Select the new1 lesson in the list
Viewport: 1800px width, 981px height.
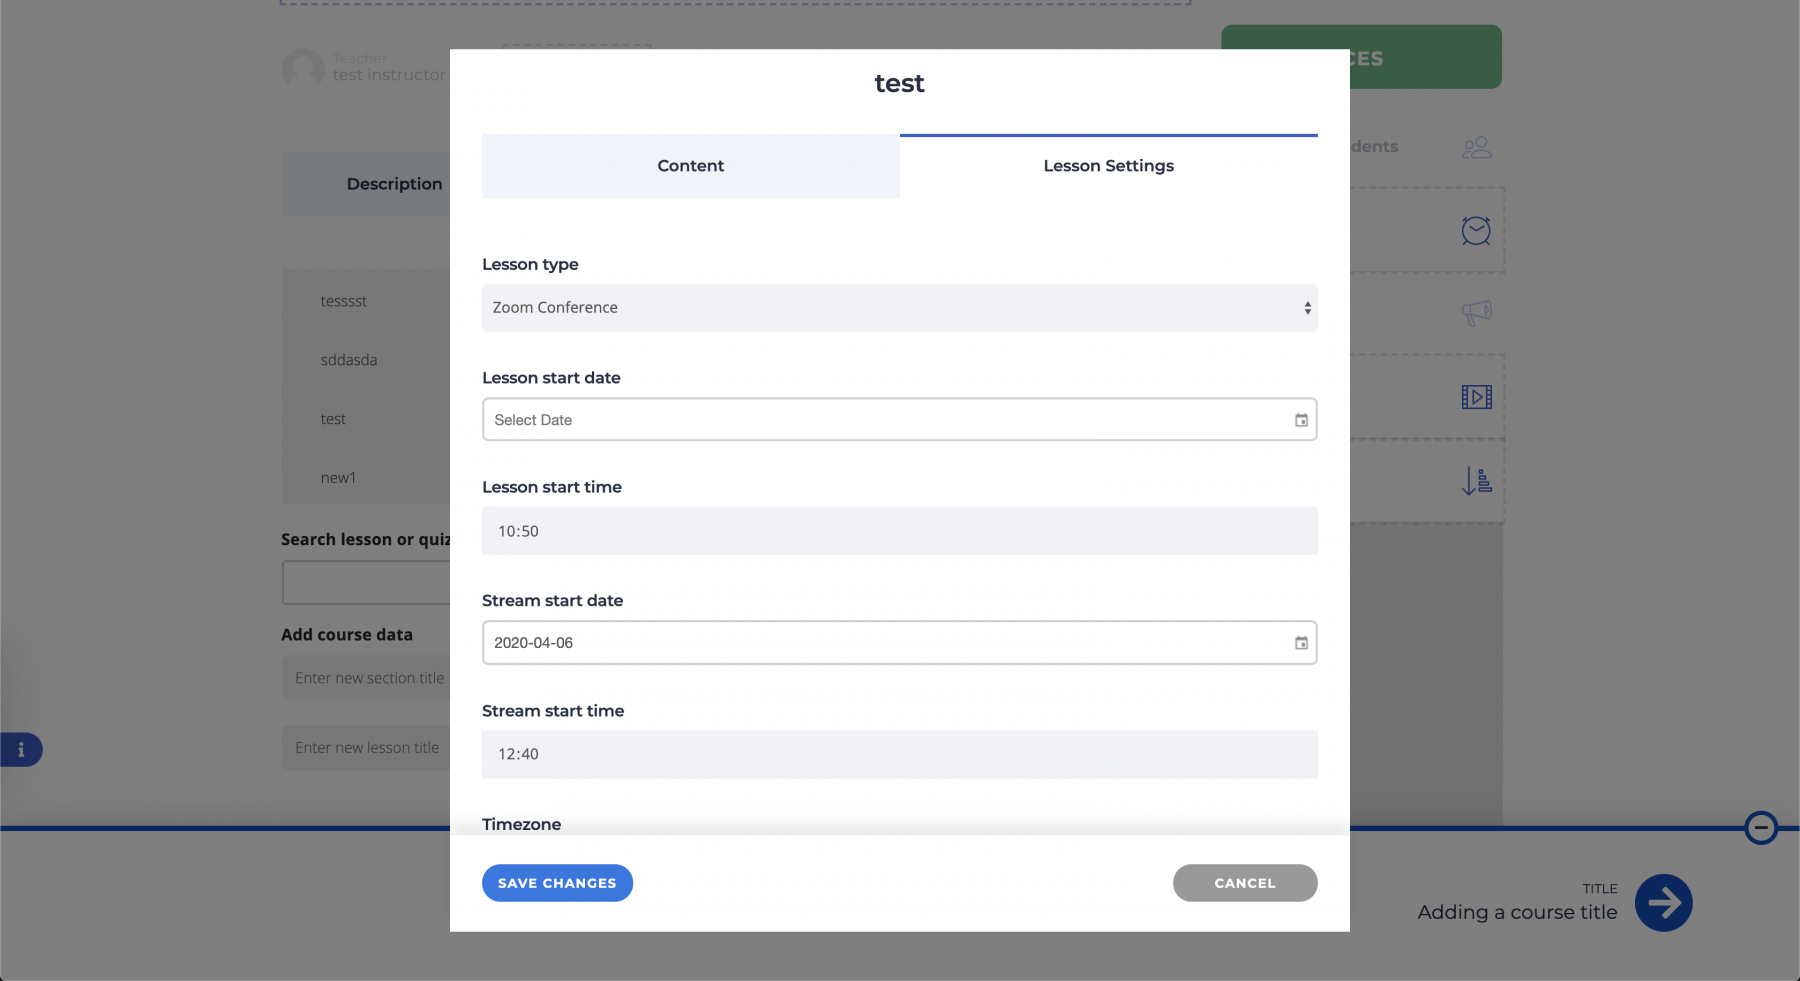click(338, 478)
